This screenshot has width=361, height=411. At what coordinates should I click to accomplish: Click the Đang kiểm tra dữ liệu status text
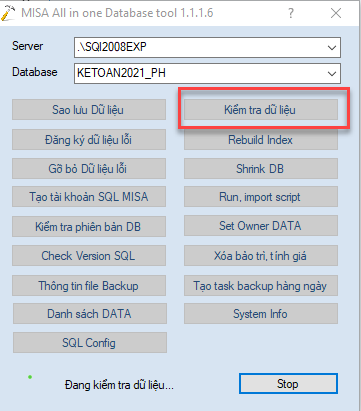(x=119, y=385)
